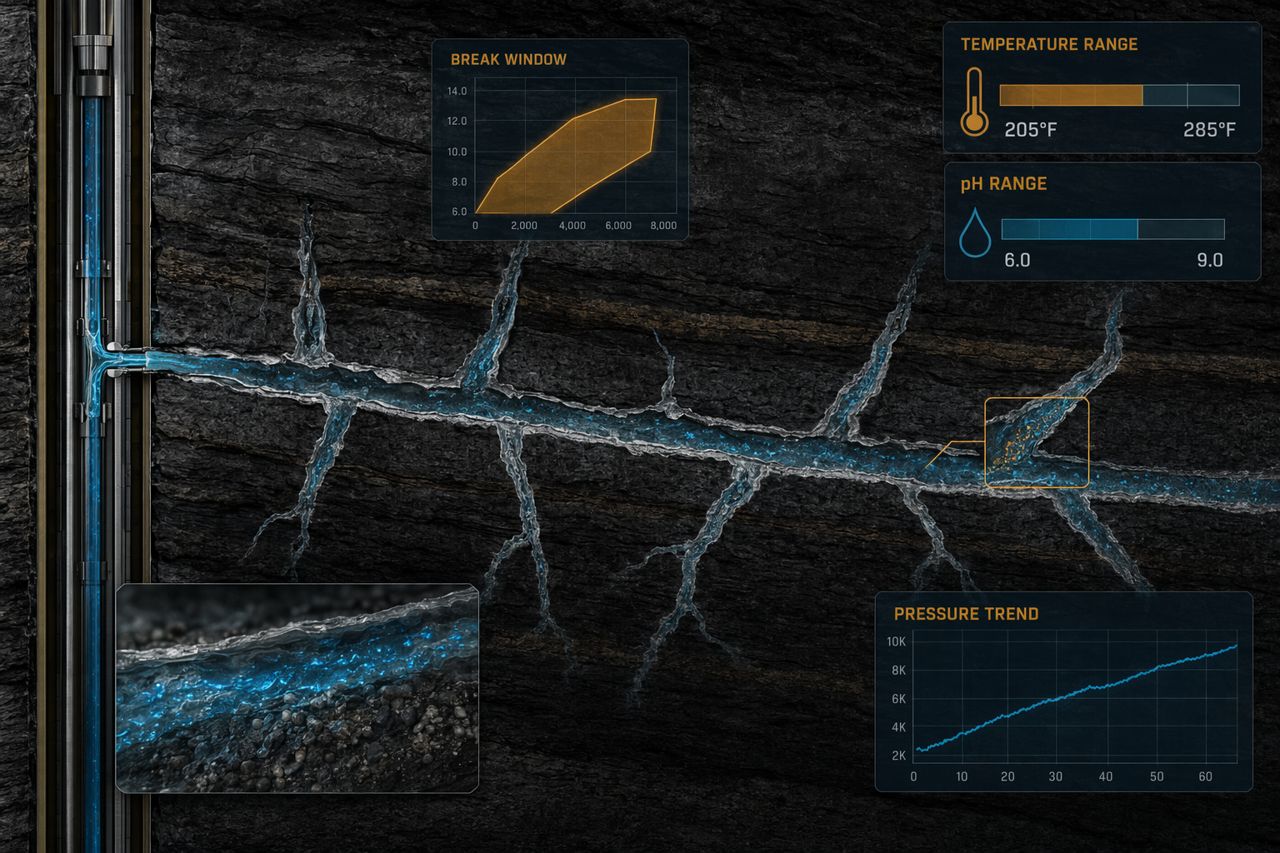The height and width of the screenshot is (853, 1280).
Task: Click the "PRESSURE TREND" panel title
Action: [x=966, y=613]
